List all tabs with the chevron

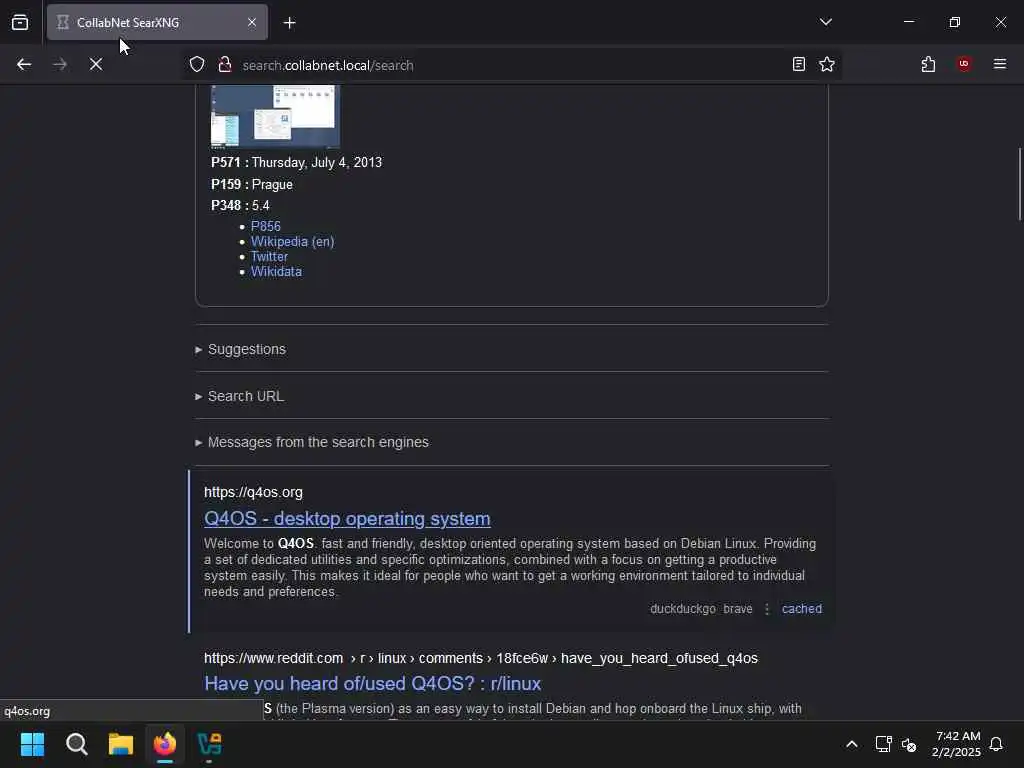point(826,22)
